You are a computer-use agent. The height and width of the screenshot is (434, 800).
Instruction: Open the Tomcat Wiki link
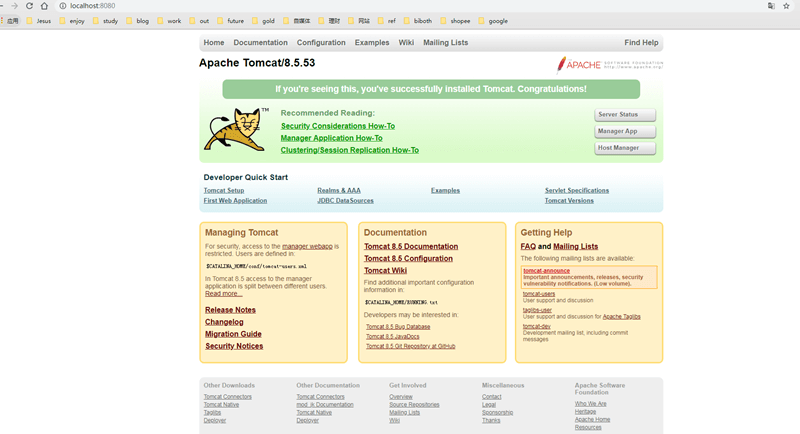pyautogui.click(x=385, y=271)
